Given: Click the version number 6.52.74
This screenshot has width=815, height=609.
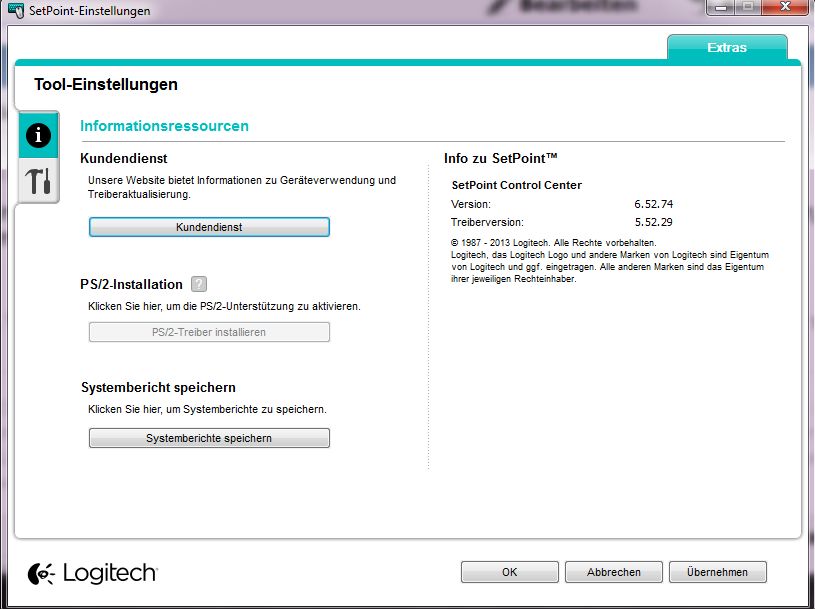Looking at the screenshot, I should 653,204.
